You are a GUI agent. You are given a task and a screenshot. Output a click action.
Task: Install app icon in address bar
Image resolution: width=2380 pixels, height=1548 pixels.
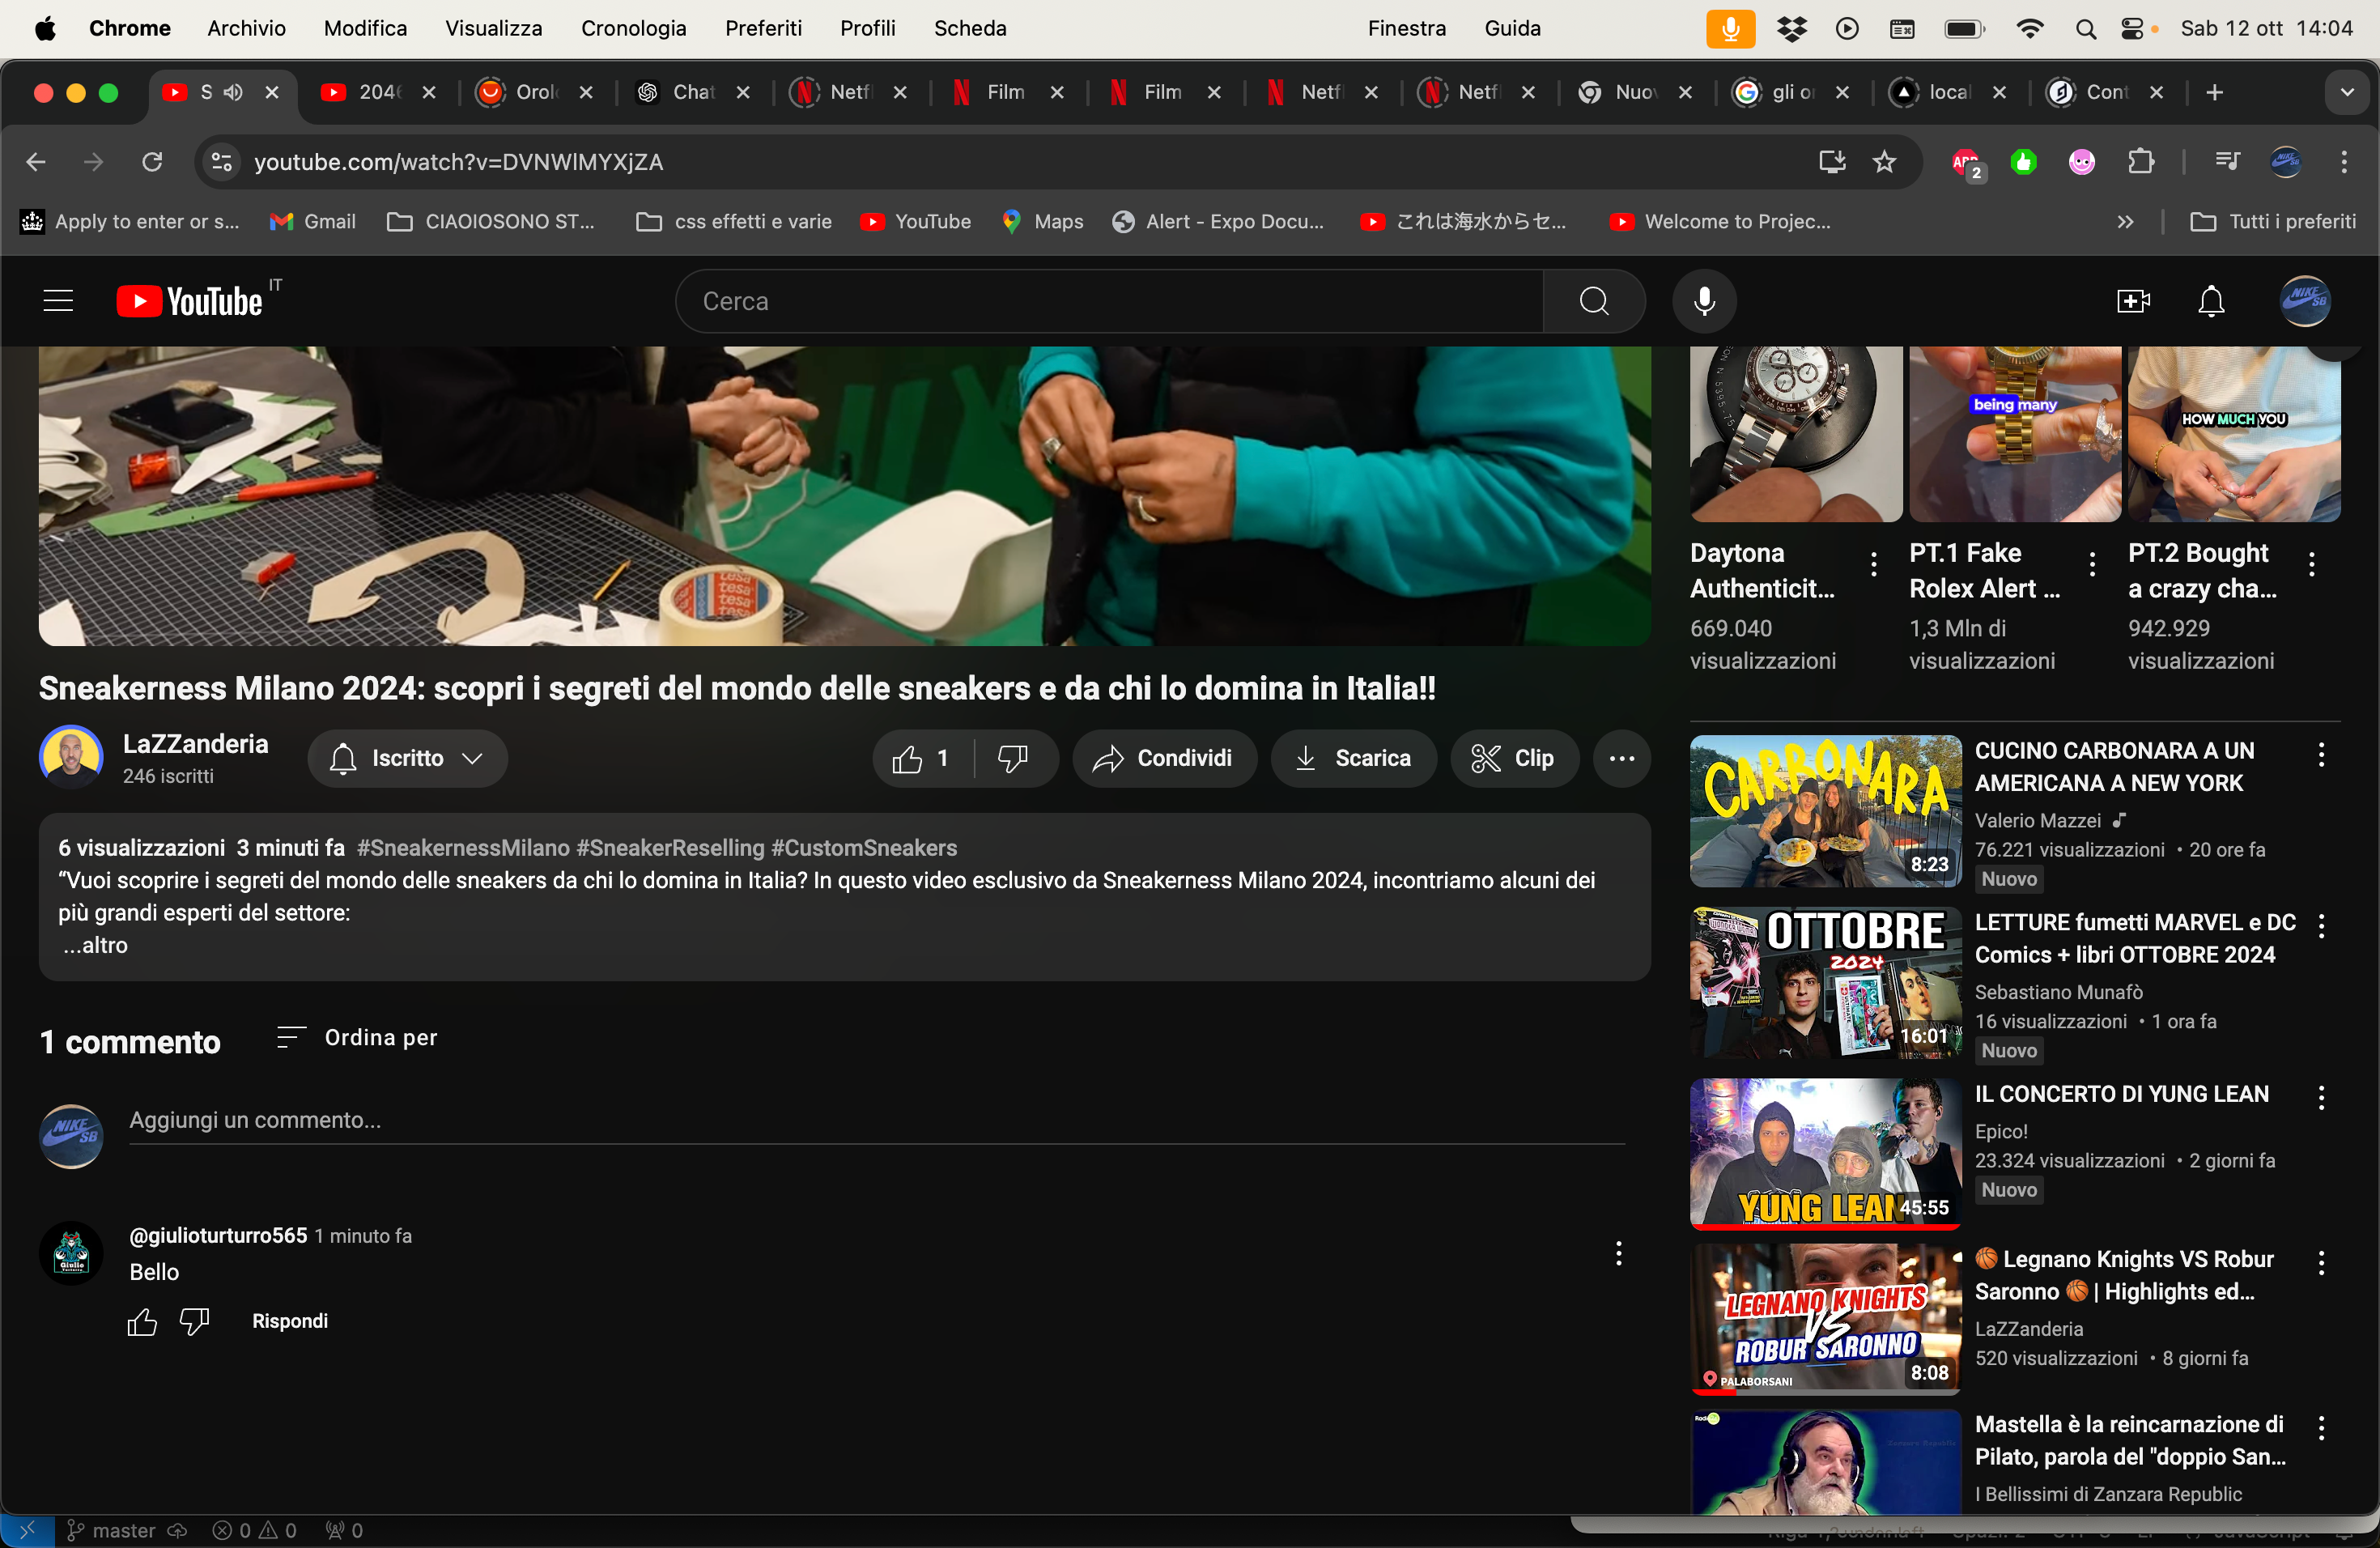1831,162
